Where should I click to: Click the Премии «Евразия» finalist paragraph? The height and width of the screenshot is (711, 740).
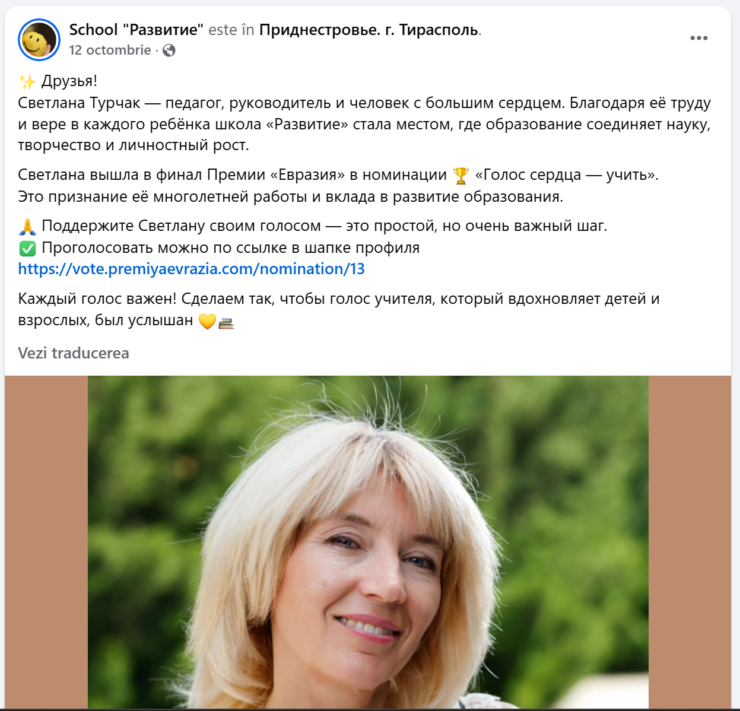pos(338,185)
